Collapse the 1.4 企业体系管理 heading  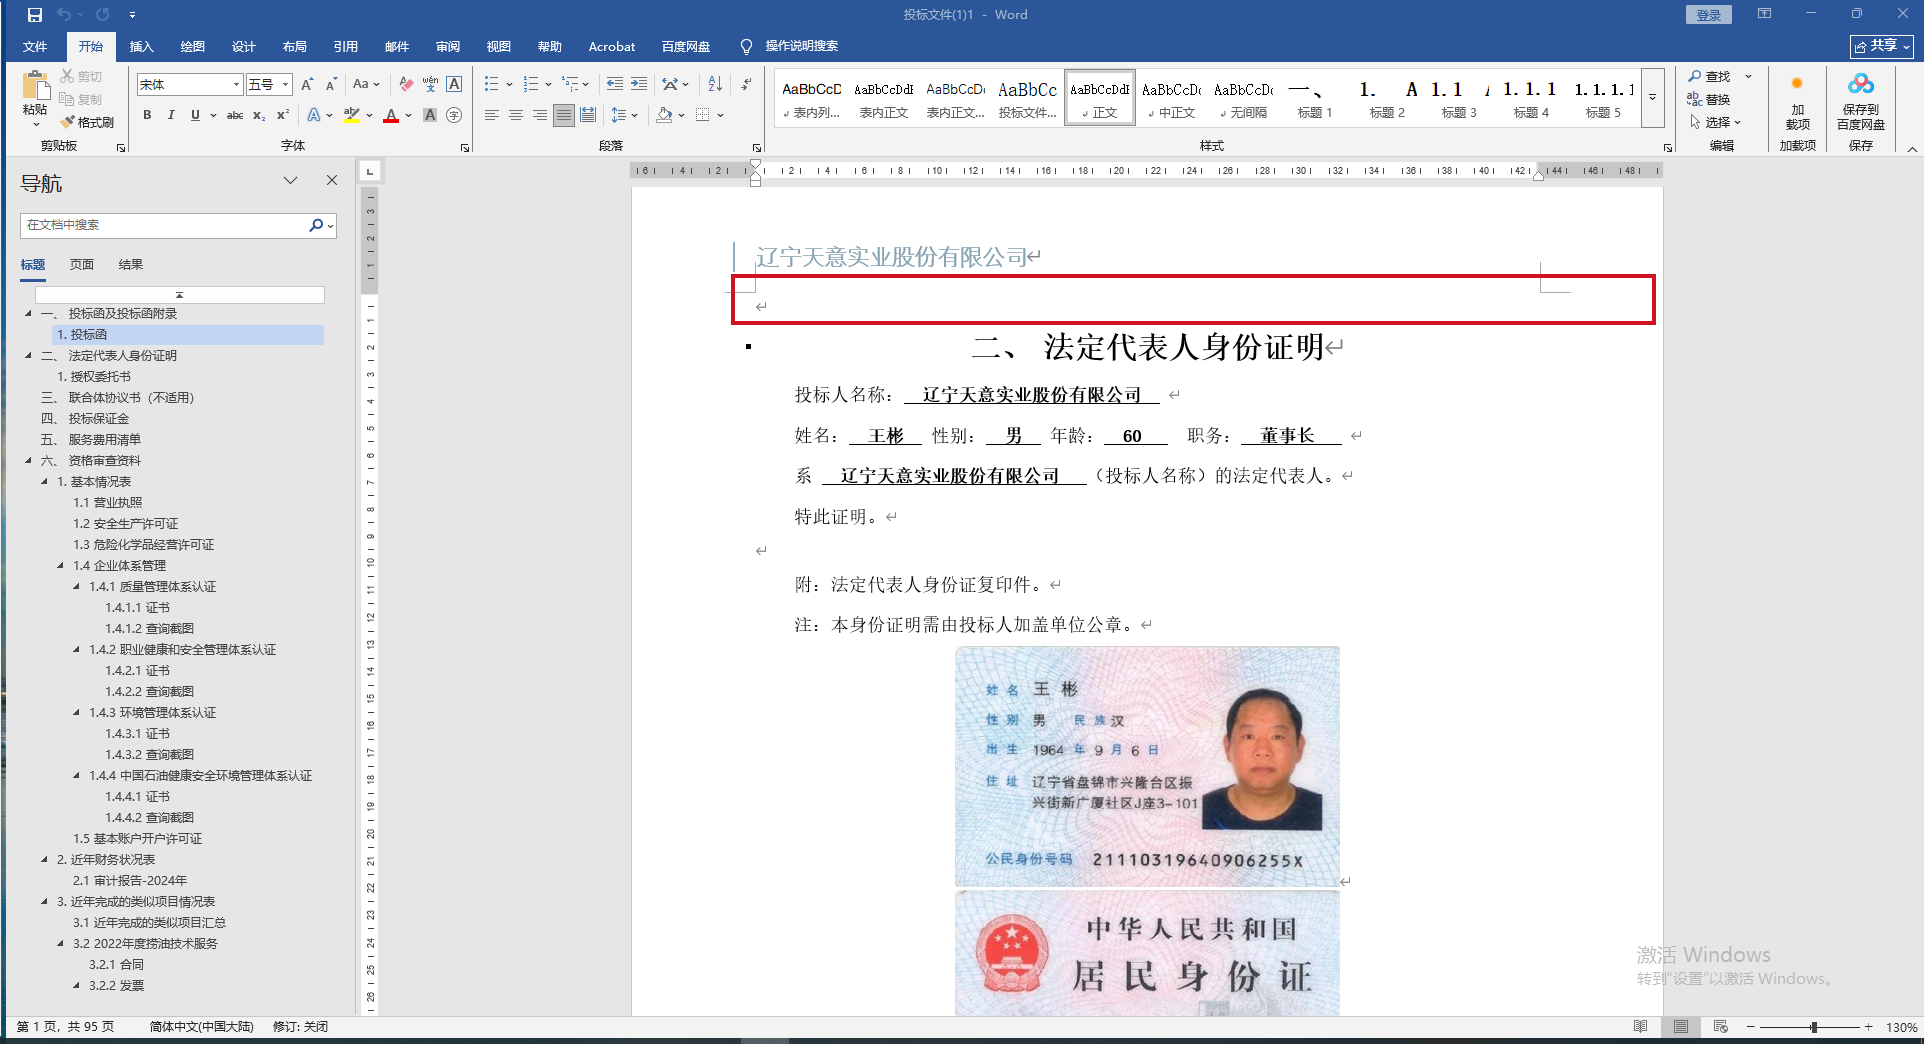coord(61,566)
